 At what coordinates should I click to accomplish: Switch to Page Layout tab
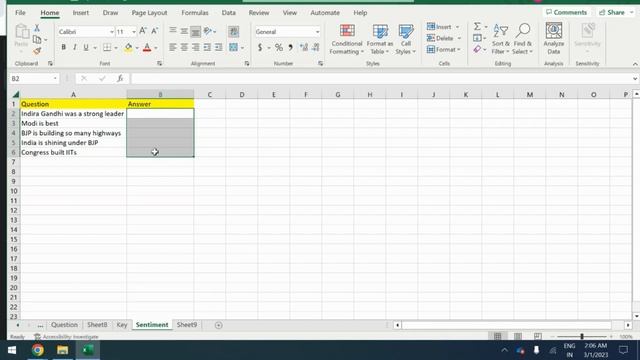click(x=149, y=13)
